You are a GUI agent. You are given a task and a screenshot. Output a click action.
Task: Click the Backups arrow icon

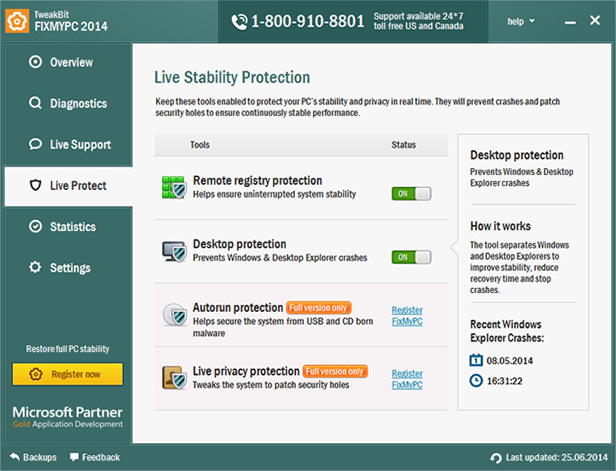(15, 456)
